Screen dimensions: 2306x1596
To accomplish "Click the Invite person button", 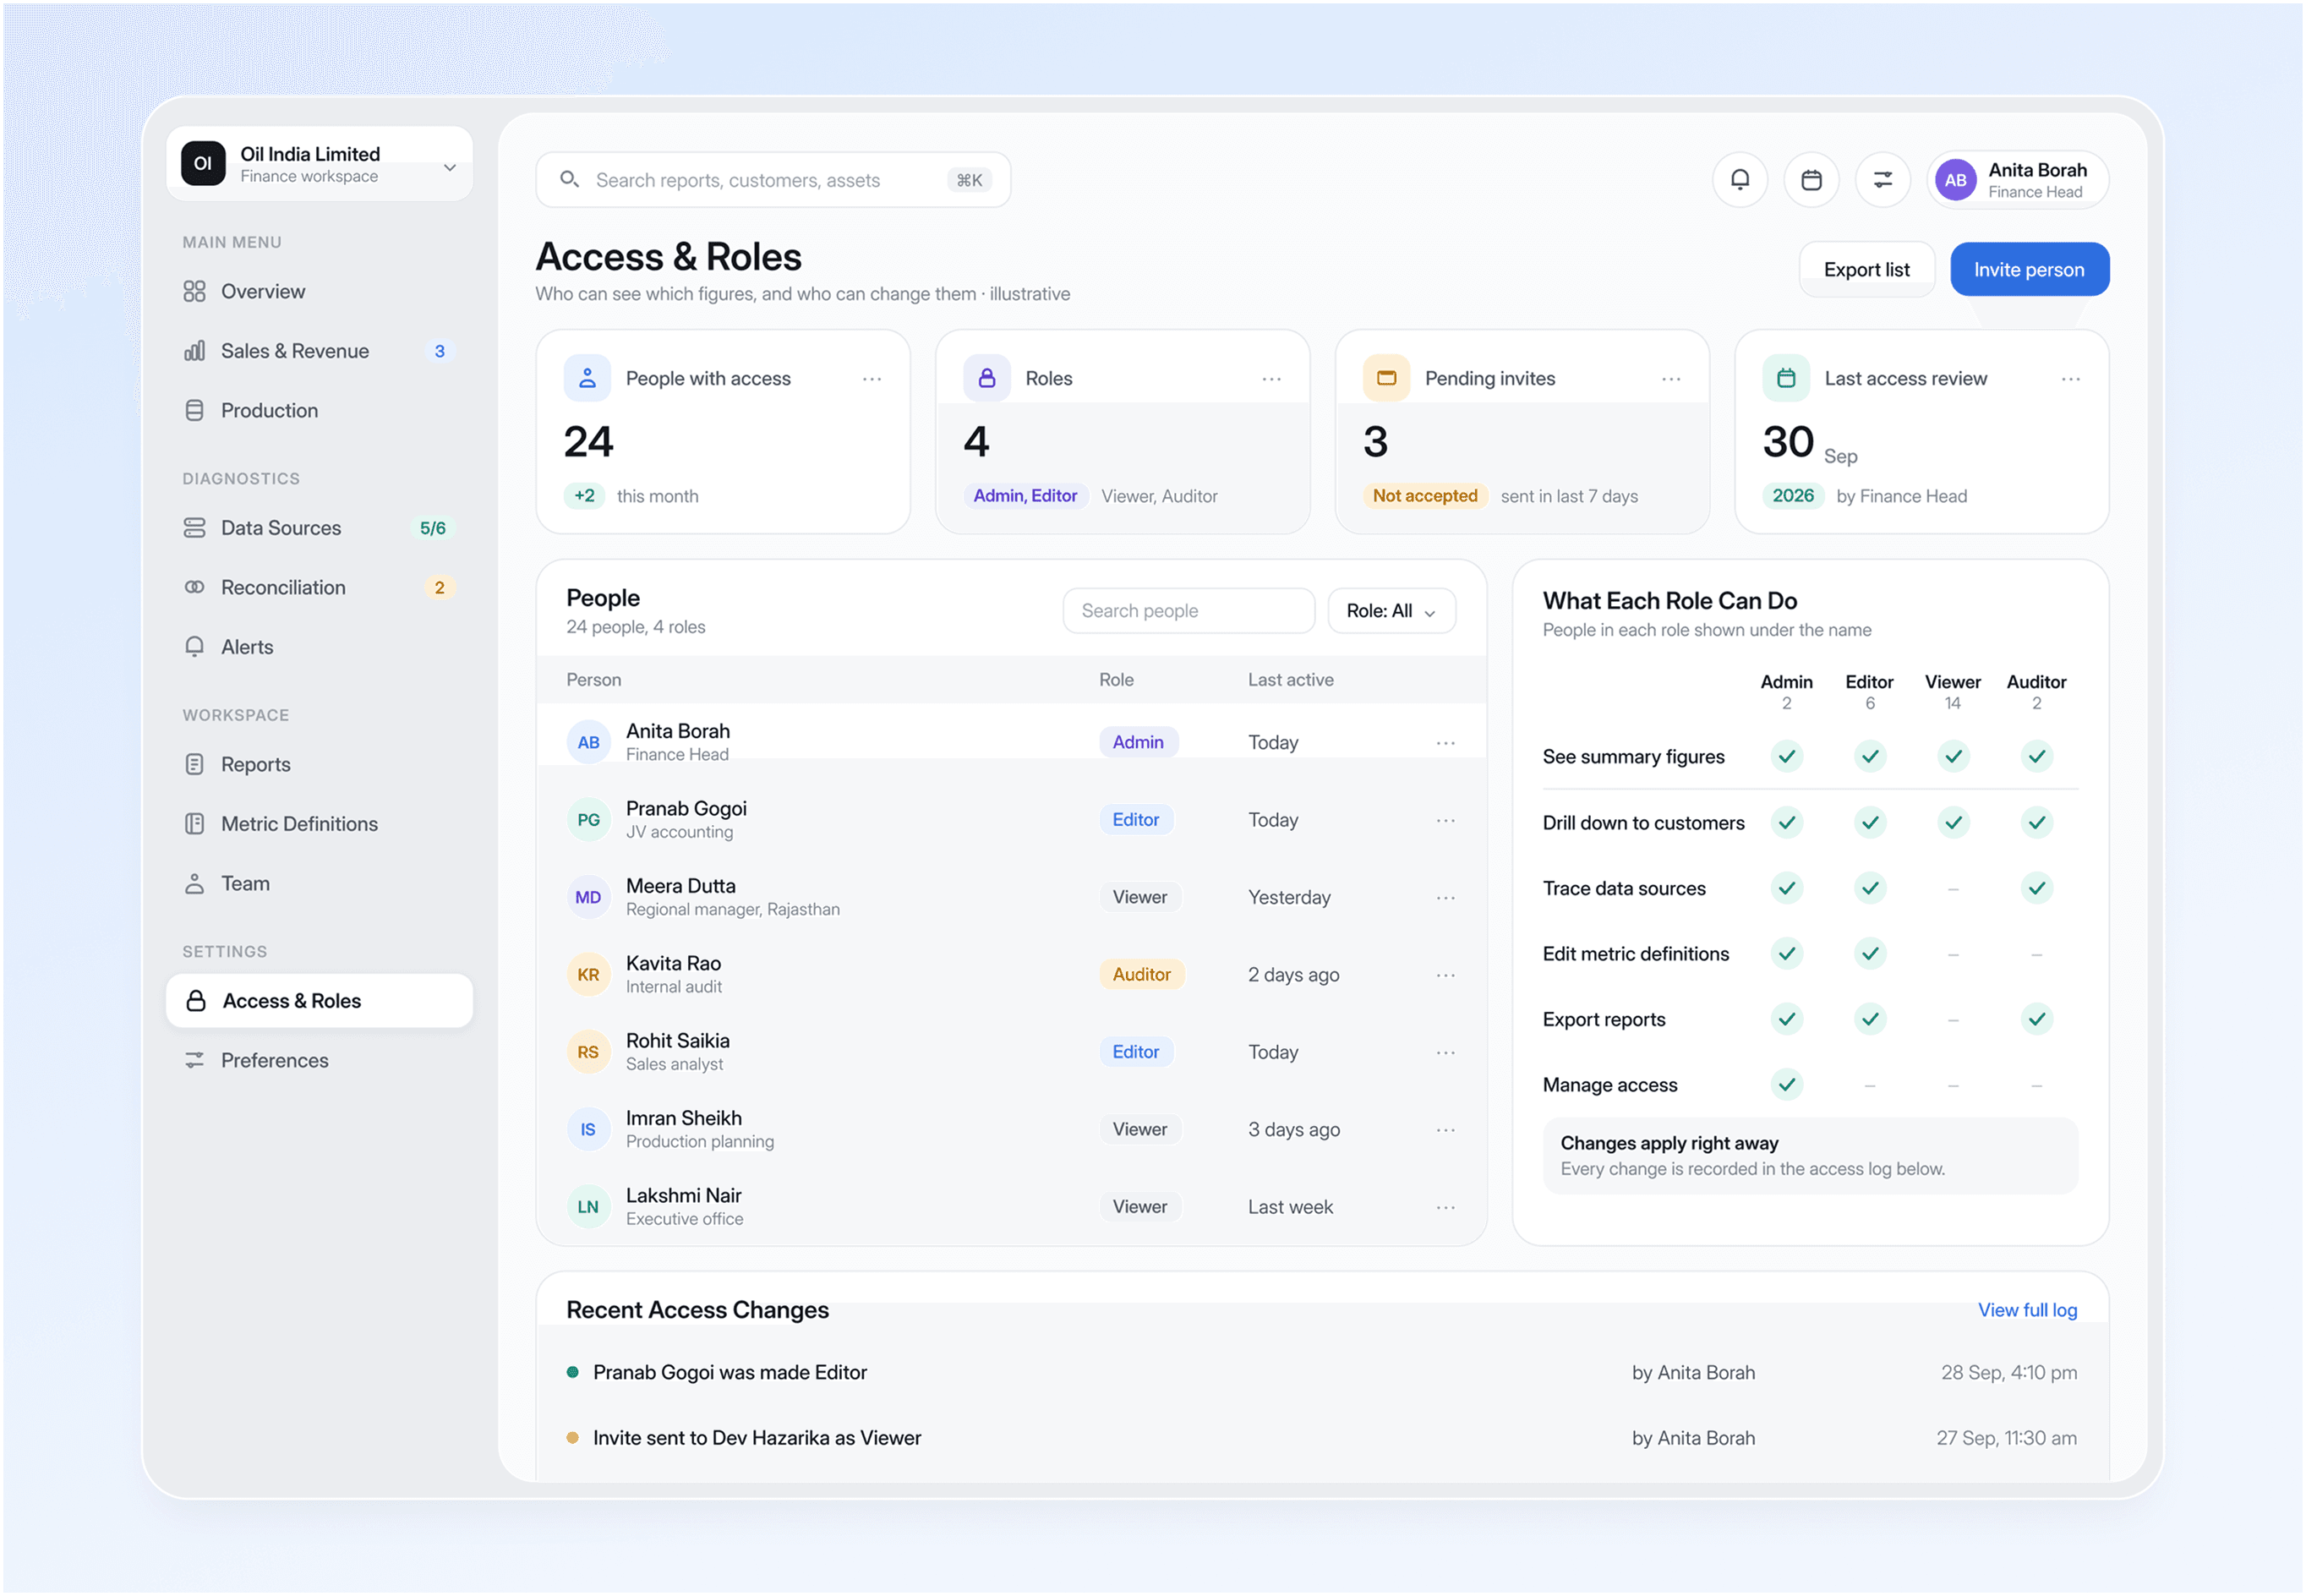I will tap(2028, 270).
